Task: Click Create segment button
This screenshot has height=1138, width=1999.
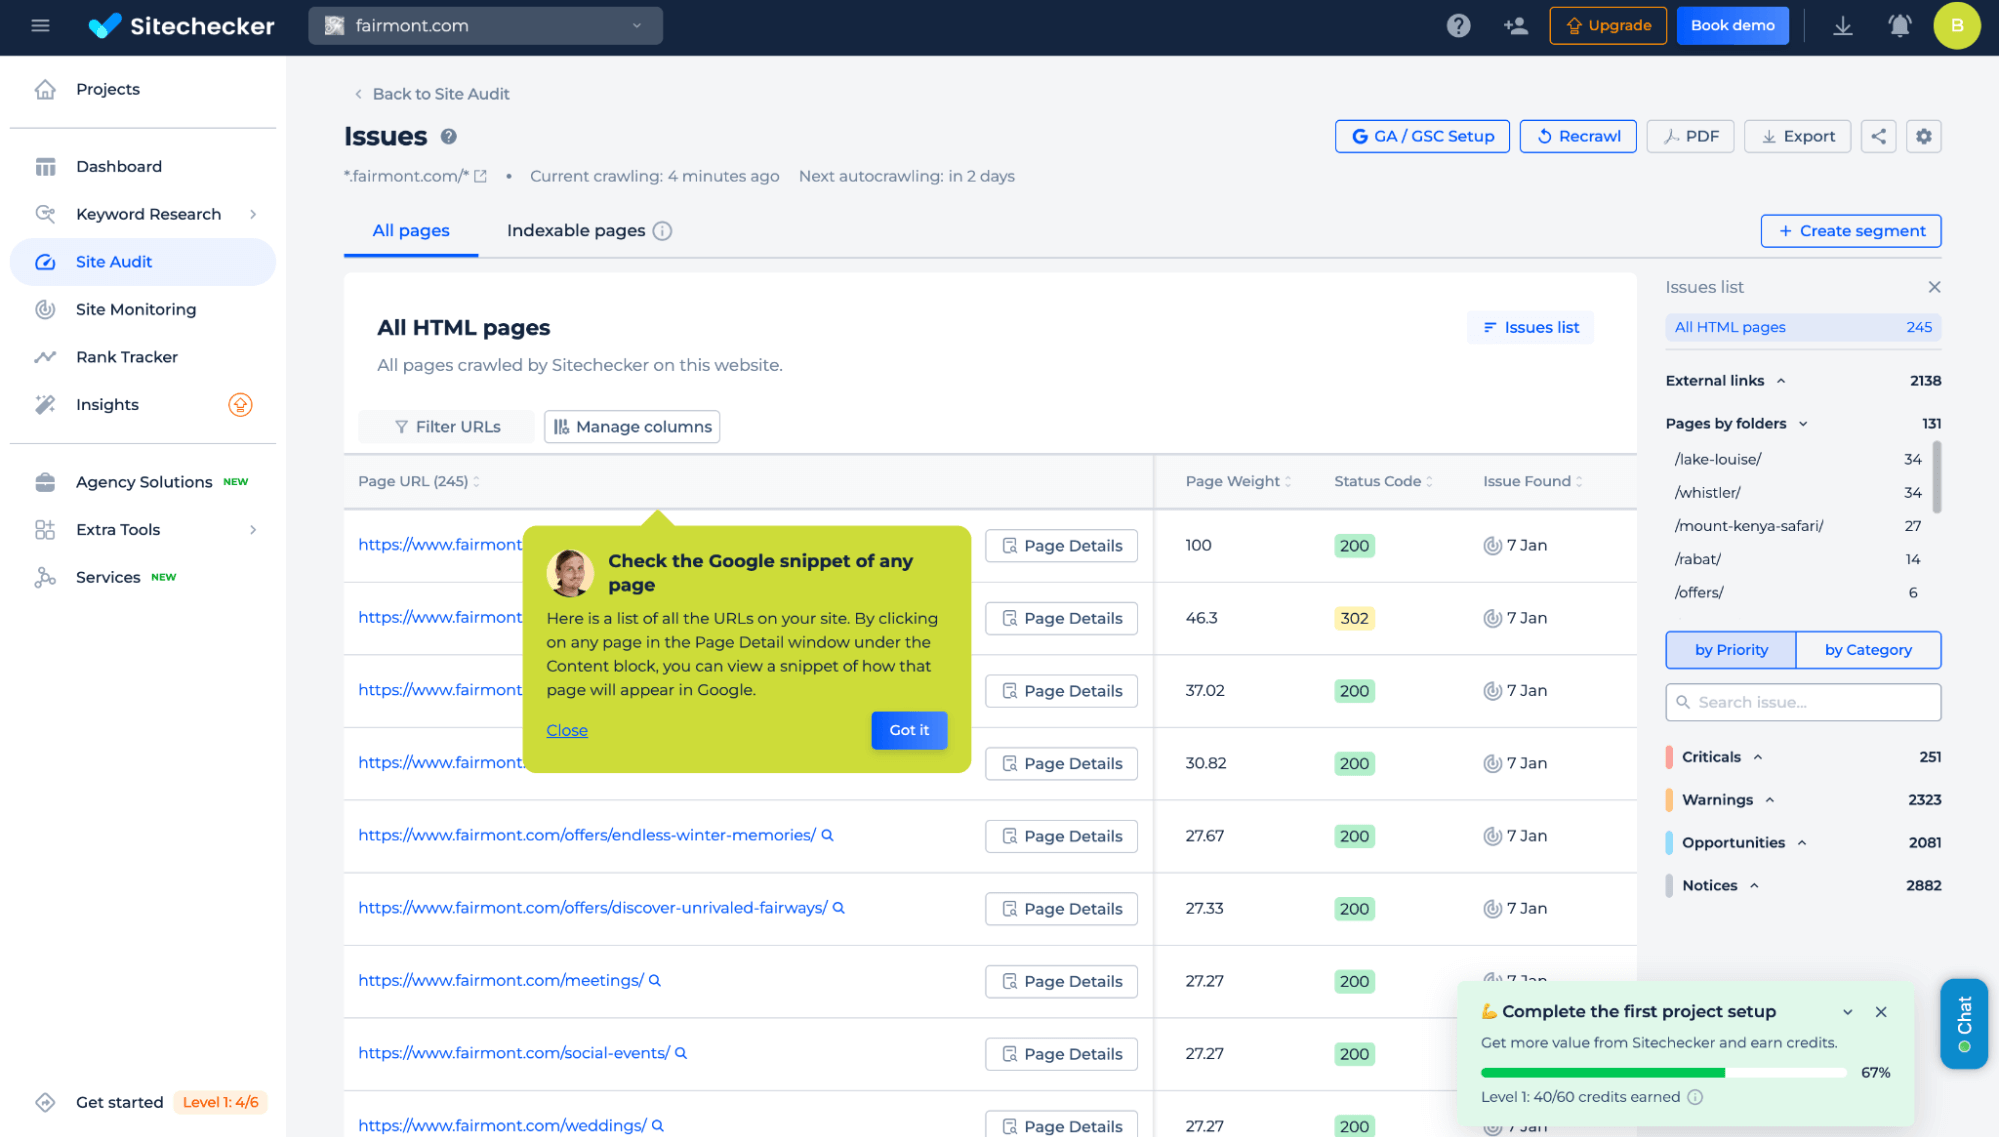Action: tap(1850, 231)
